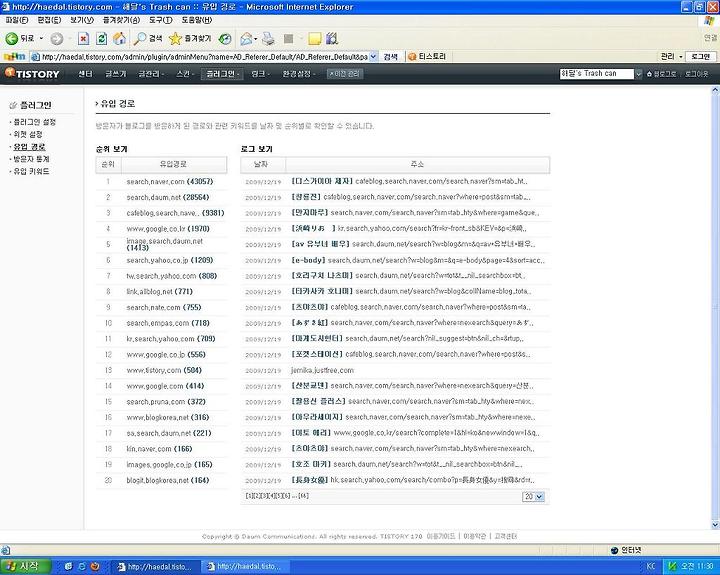Go to 글쓰기 in the admin bar
The image size is (720, 575).
click(x=115, y=73)
